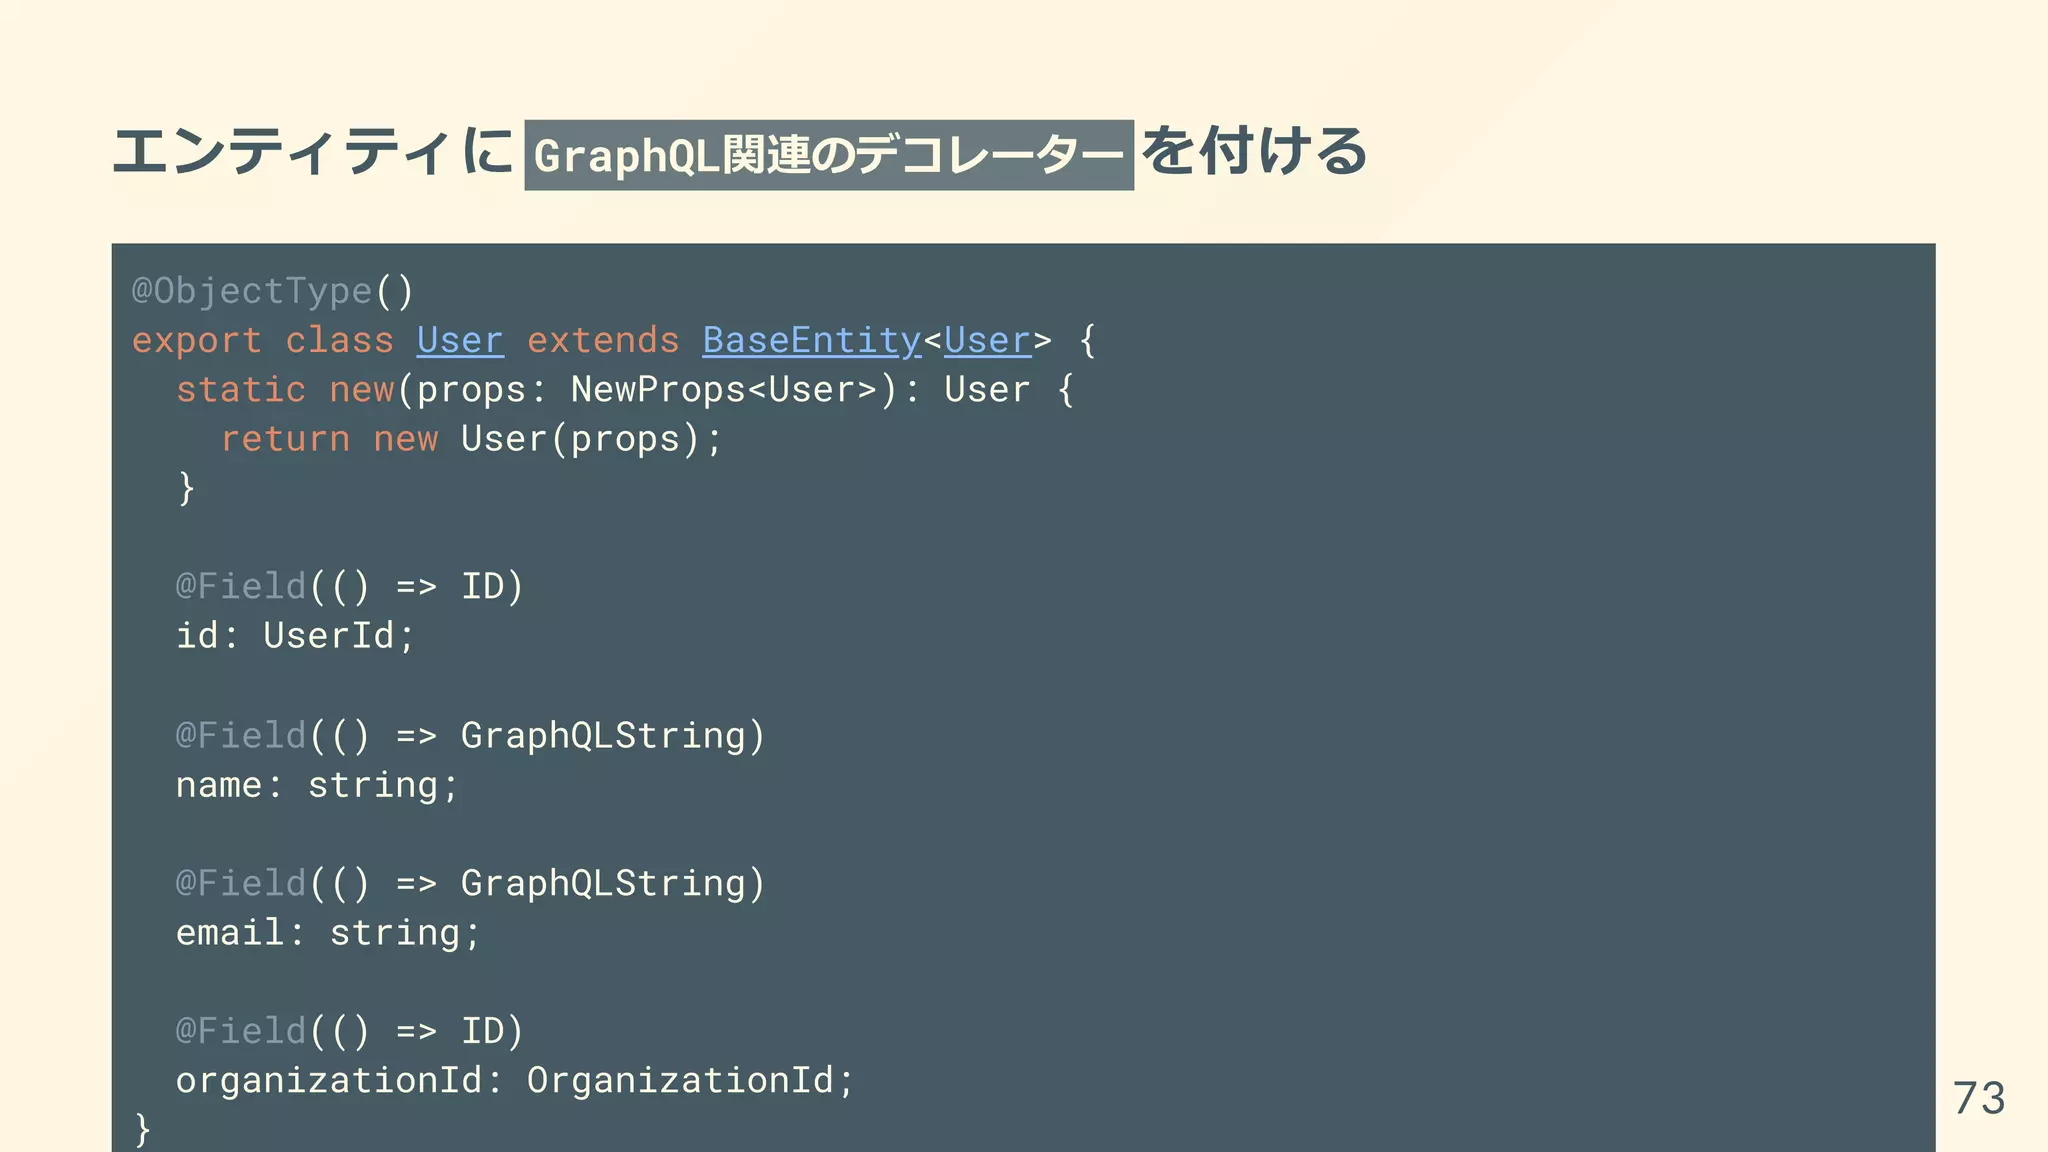Click the 'email: string;' line
2048x1152 pixels.
pos(328,932)
